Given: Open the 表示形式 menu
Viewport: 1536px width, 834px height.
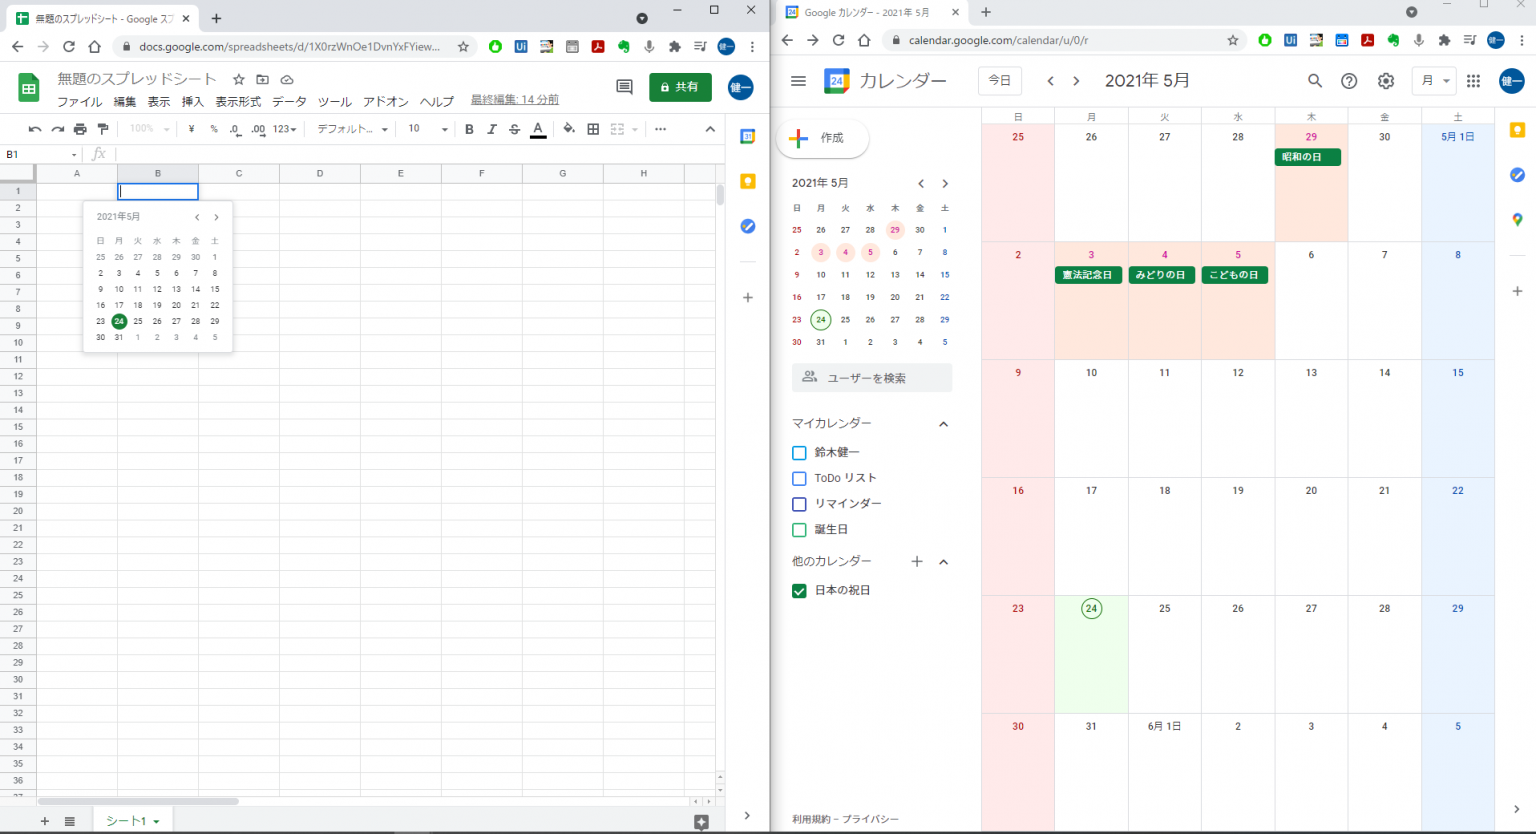Looking at the screenshot, I should click(238, 102).
